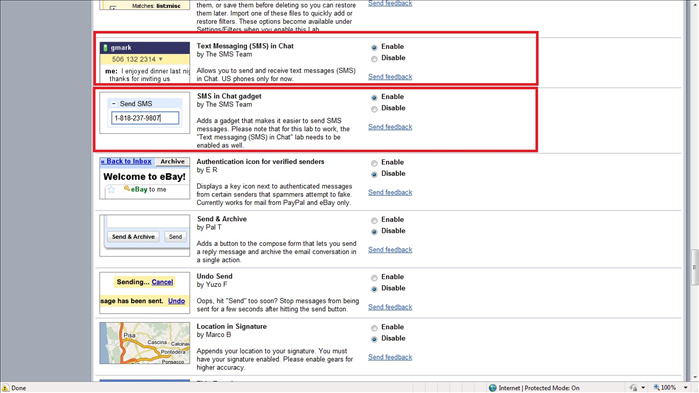
Task: Collapse the Send SMS gadget minus icon
Action: pos(114,103)
